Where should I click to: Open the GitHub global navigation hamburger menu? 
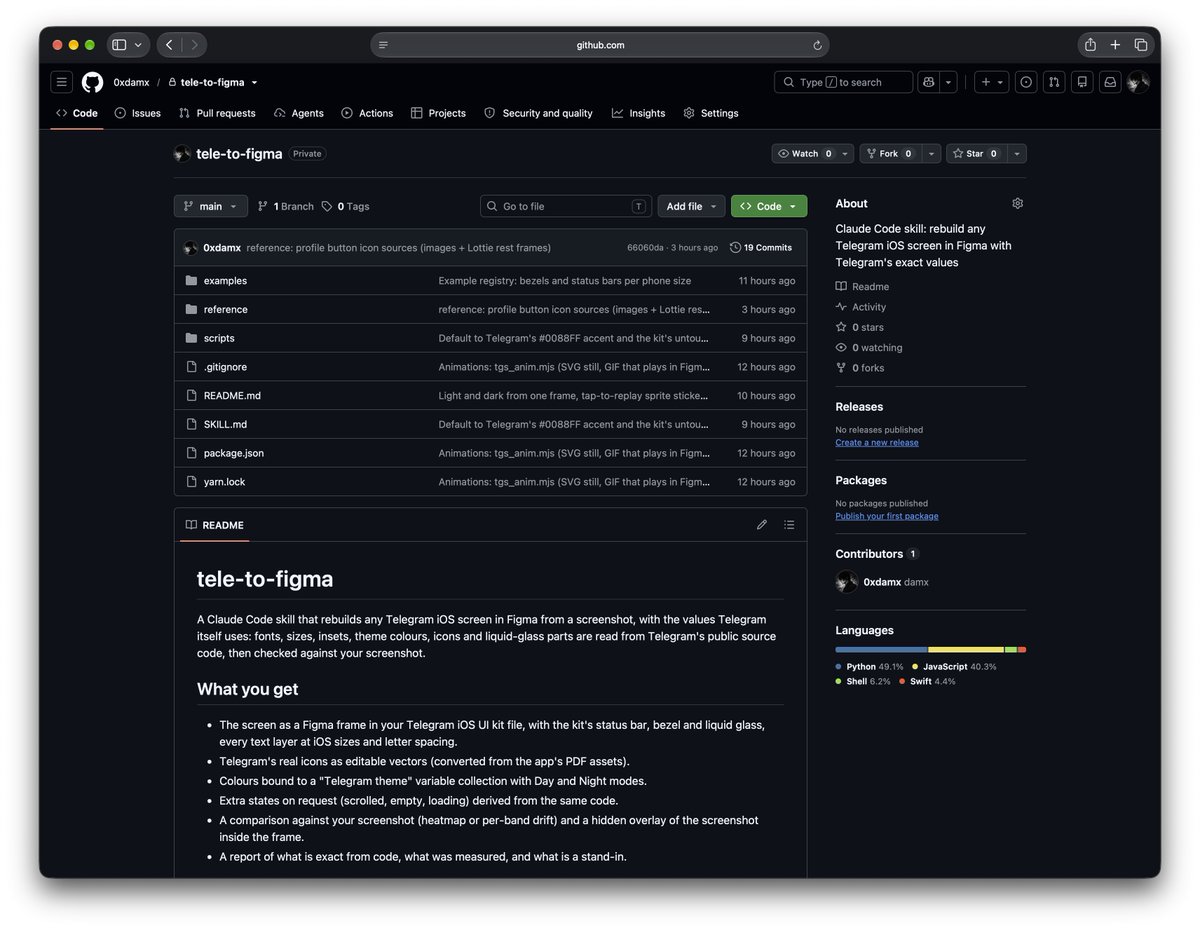[x=62, y=82]
